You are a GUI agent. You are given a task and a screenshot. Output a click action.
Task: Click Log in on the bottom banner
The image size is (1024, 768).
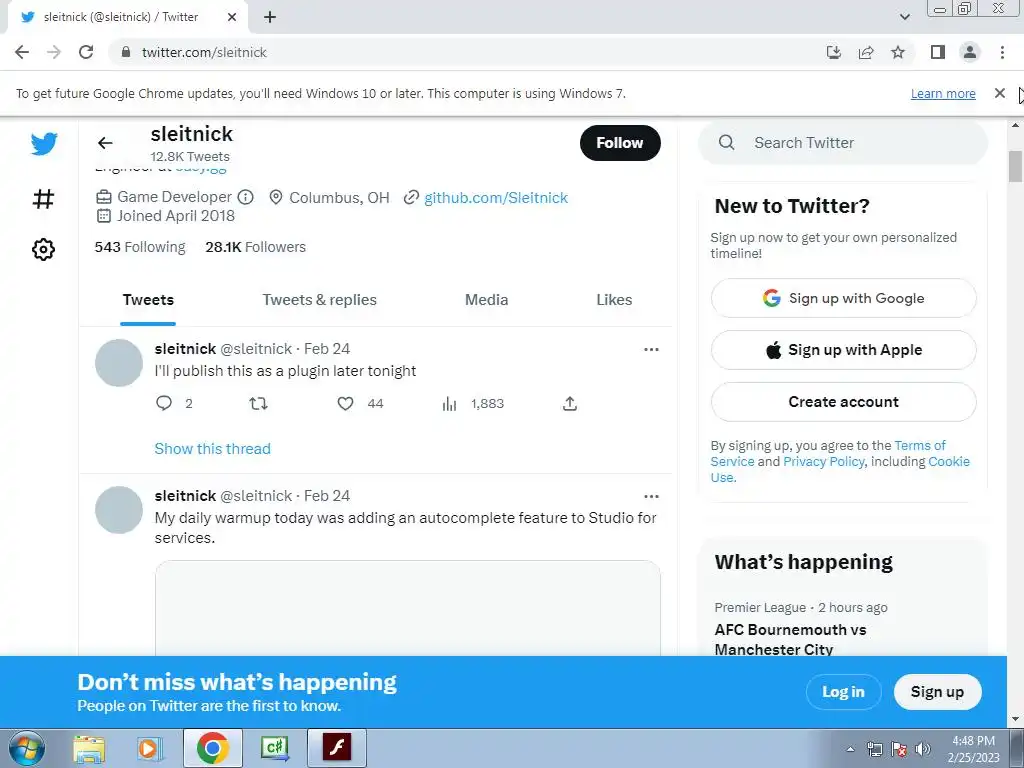(843, 692)
